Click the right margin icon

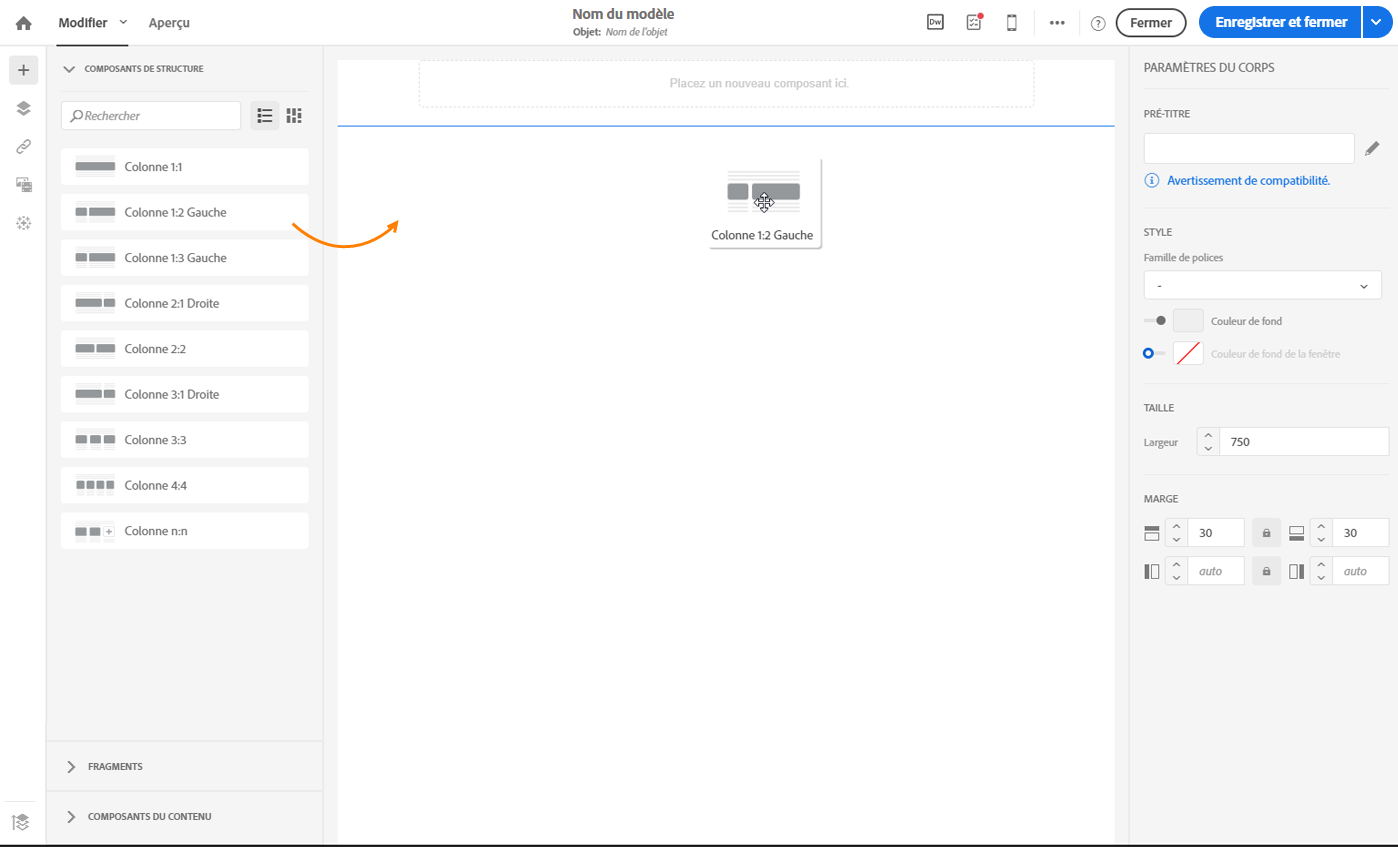tap(1297, 572)
